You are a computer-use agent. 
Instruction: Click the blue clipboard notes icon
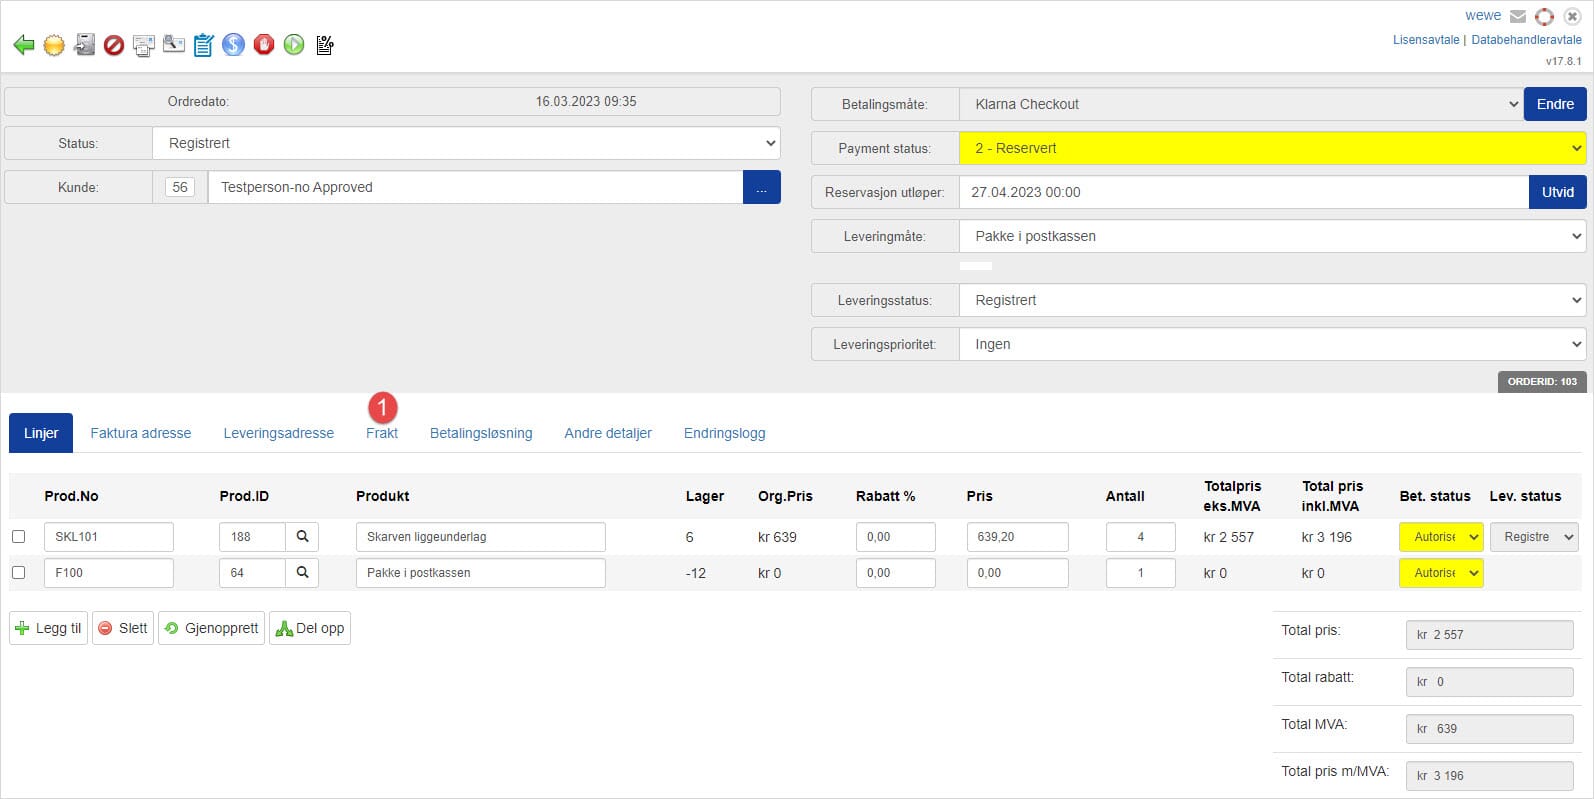tap(204, 45)
